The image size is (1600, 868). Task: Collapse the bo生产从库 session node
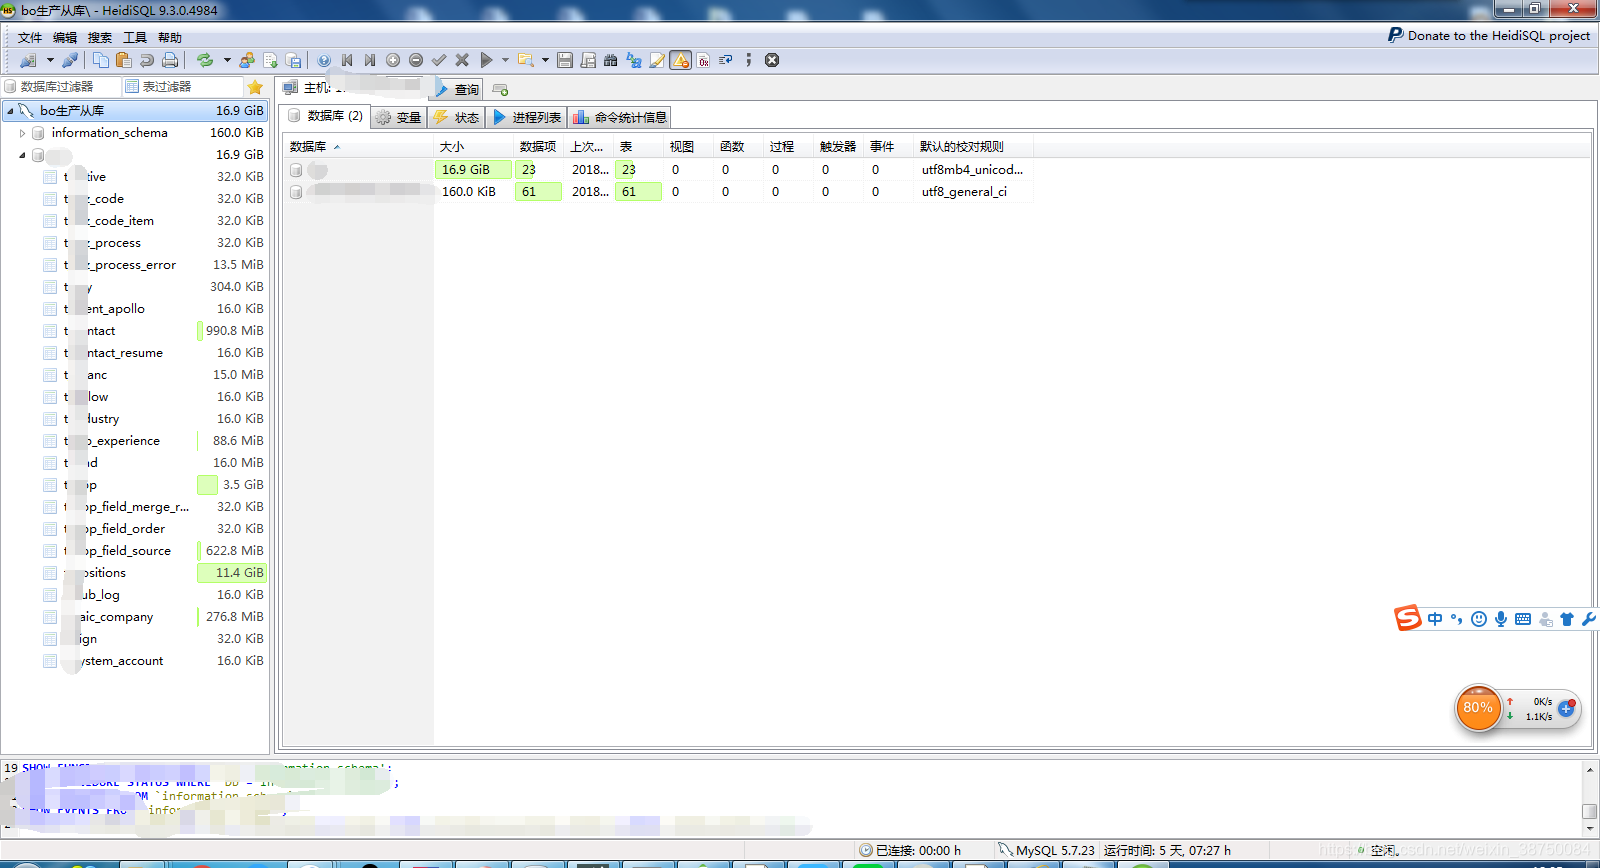10,111
